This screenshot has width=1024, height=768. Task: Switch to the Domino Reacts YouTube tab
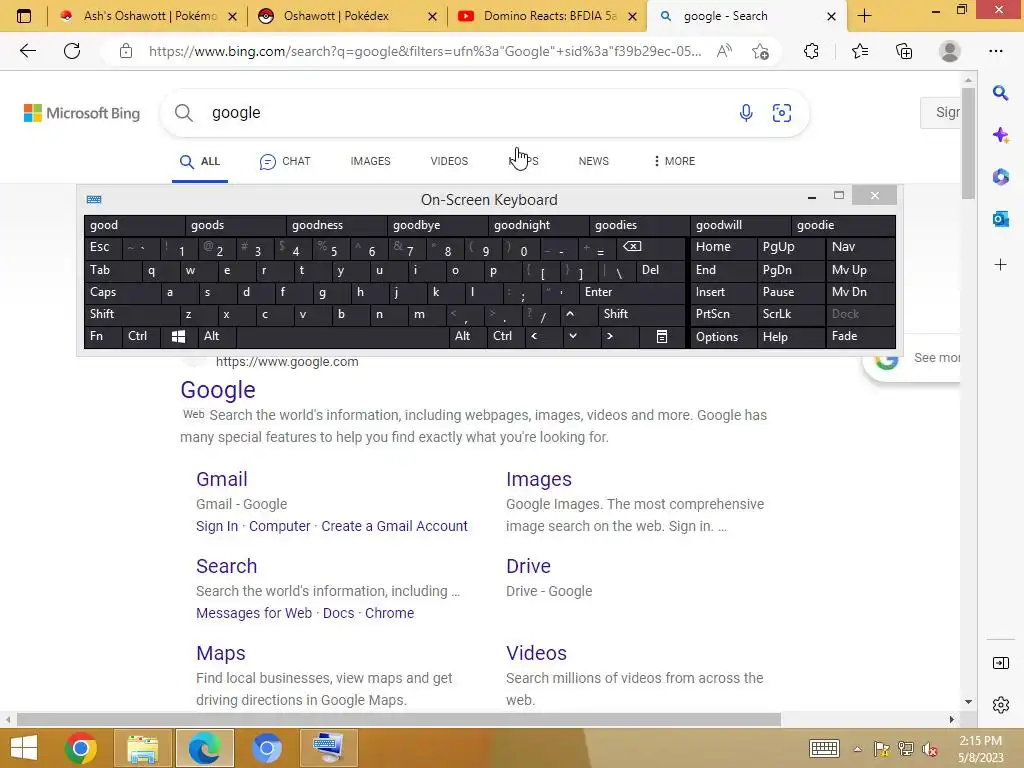pyautogui.click(x=547, y=16)
